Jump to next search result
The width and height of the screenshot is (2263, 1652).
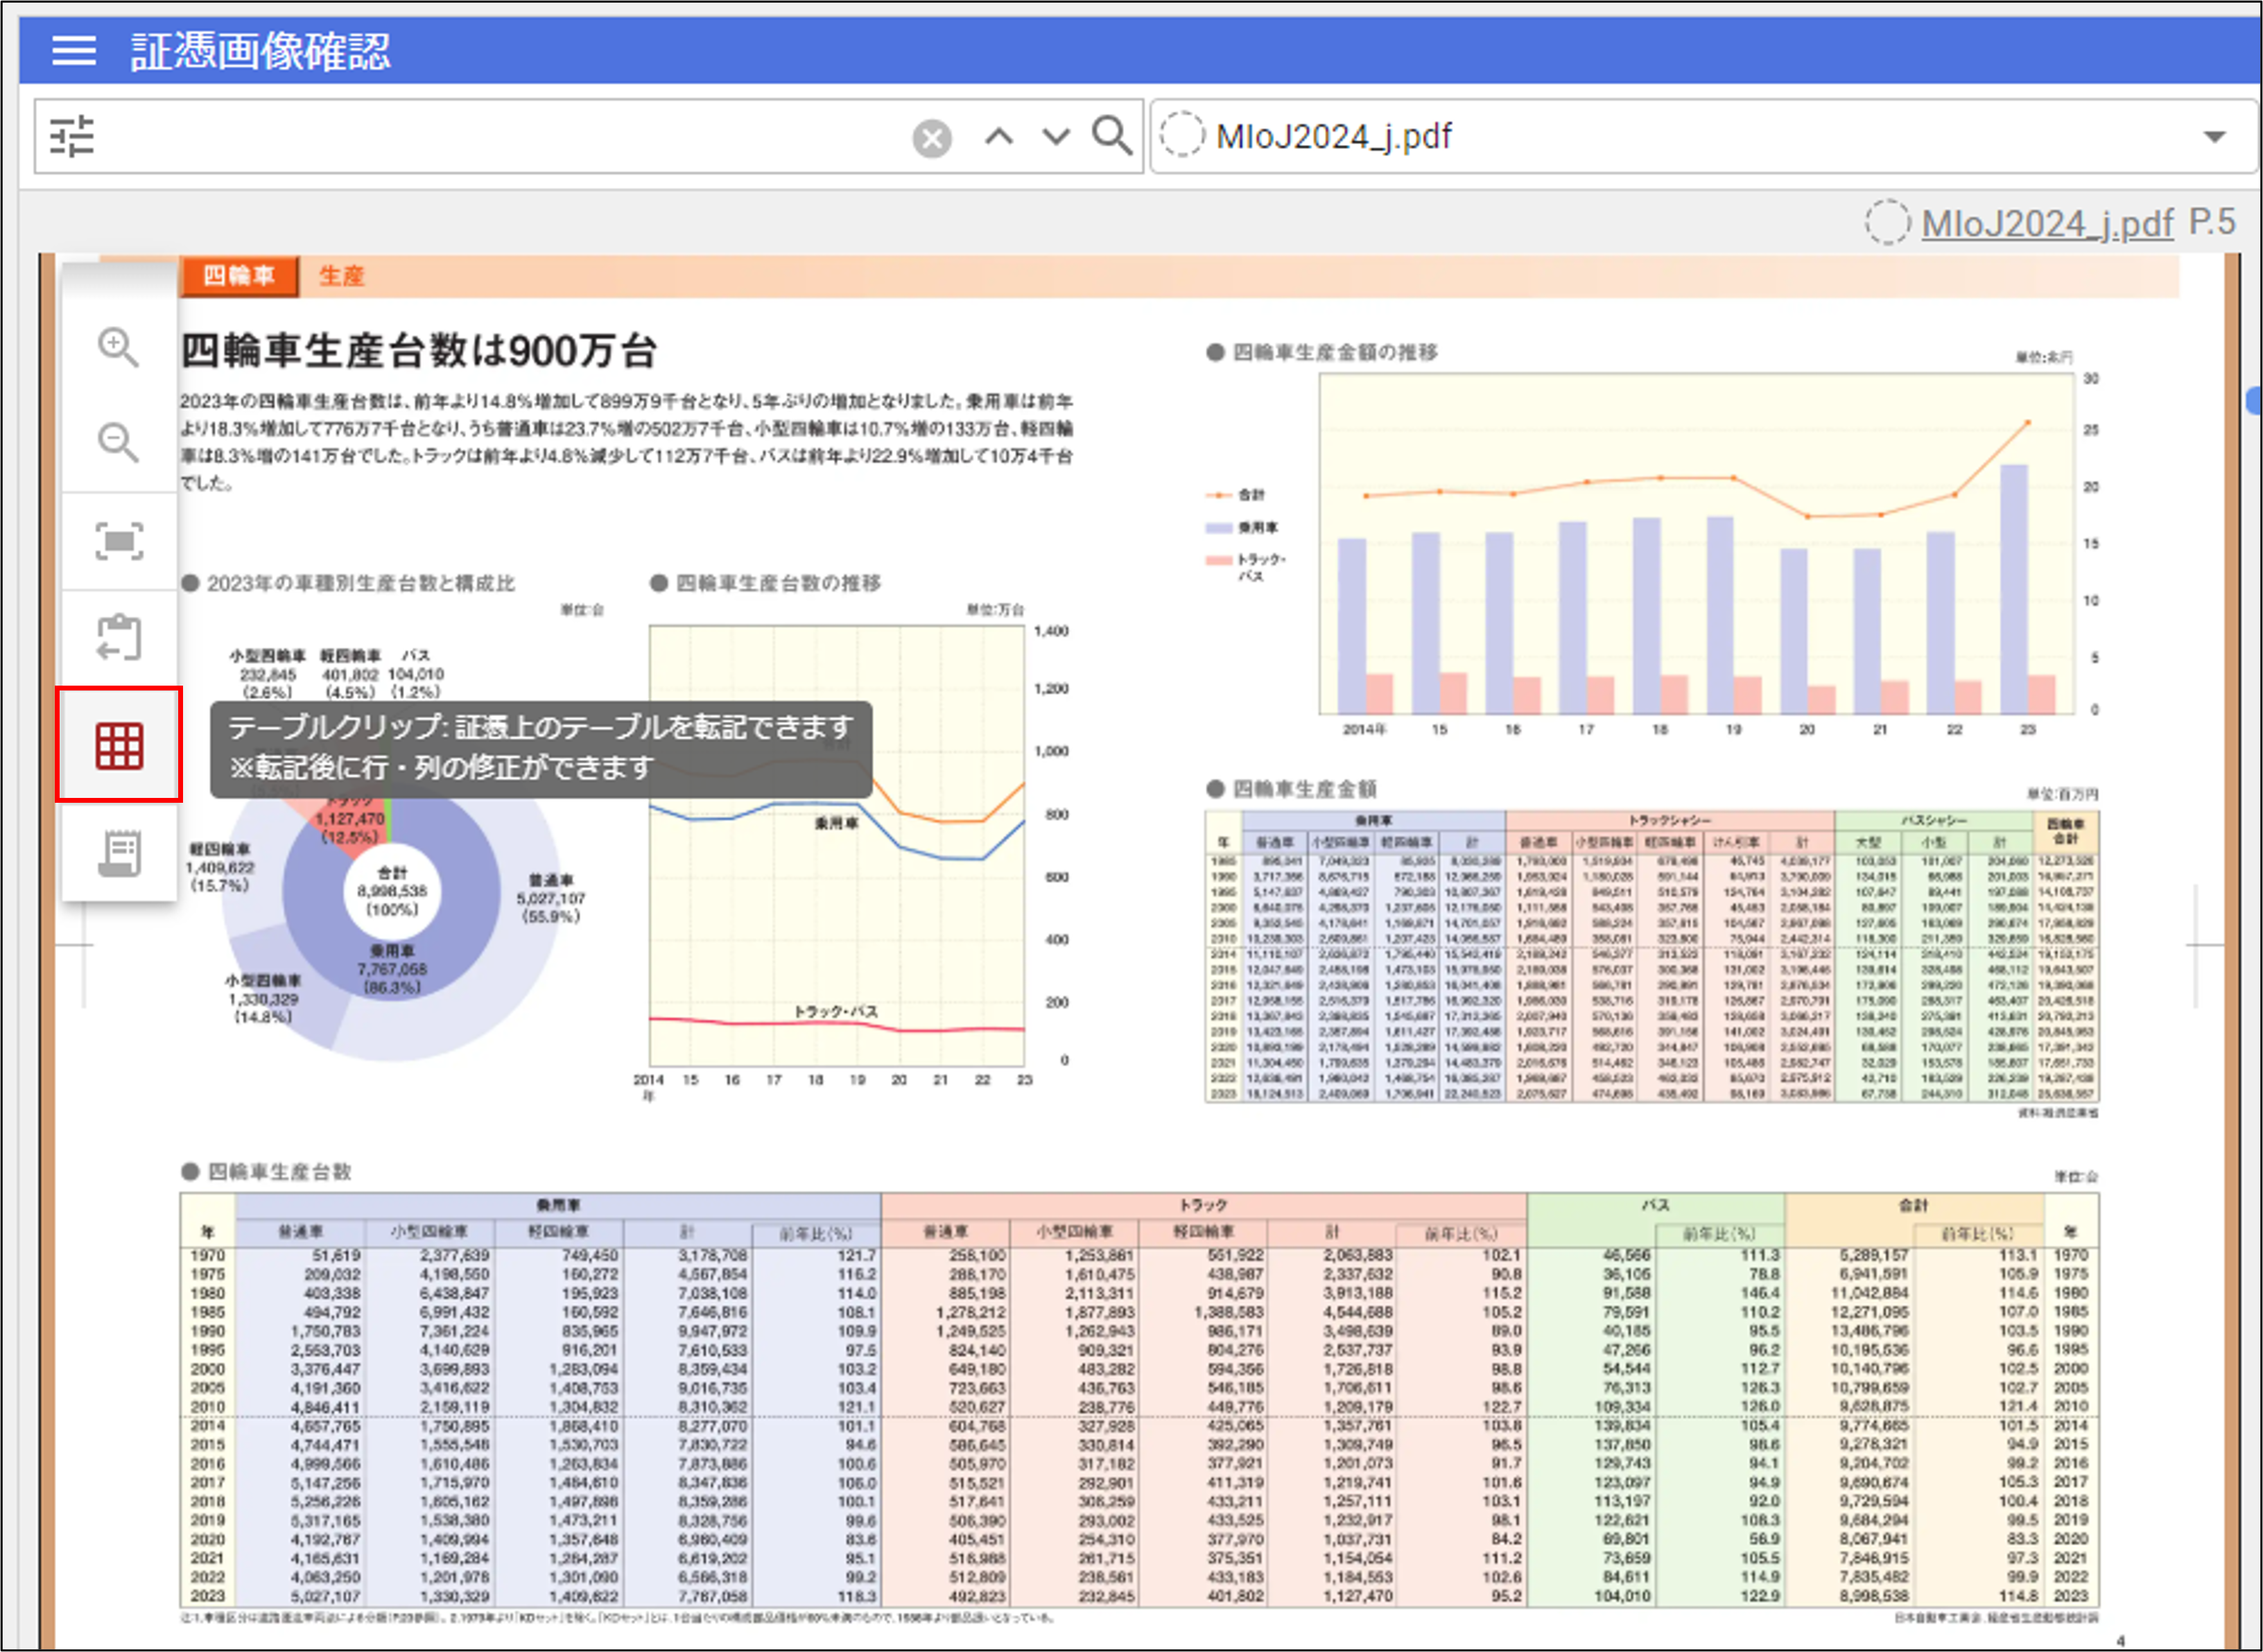point(1055,136)
